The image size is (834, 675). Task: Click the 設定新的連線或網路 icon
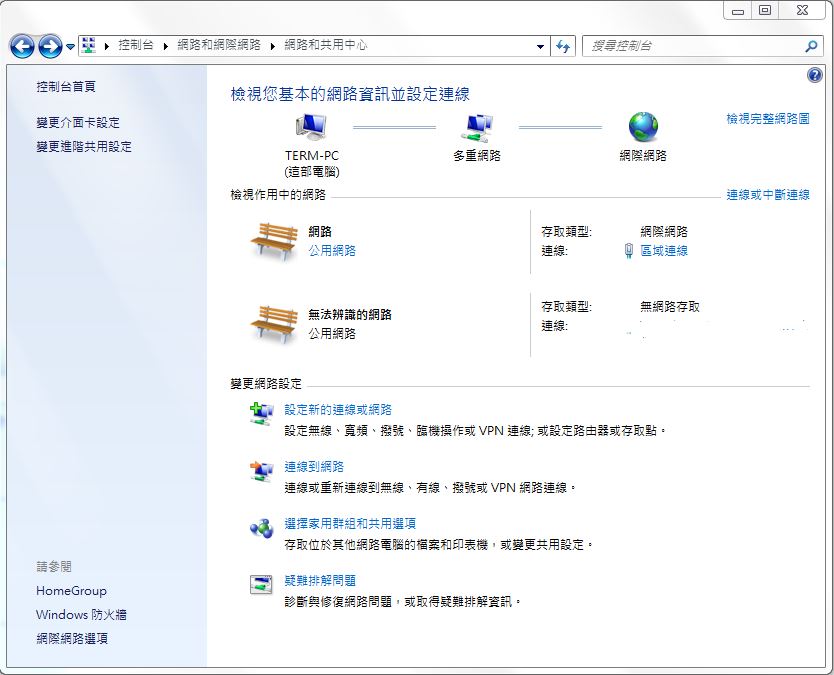tap(261, 414)
